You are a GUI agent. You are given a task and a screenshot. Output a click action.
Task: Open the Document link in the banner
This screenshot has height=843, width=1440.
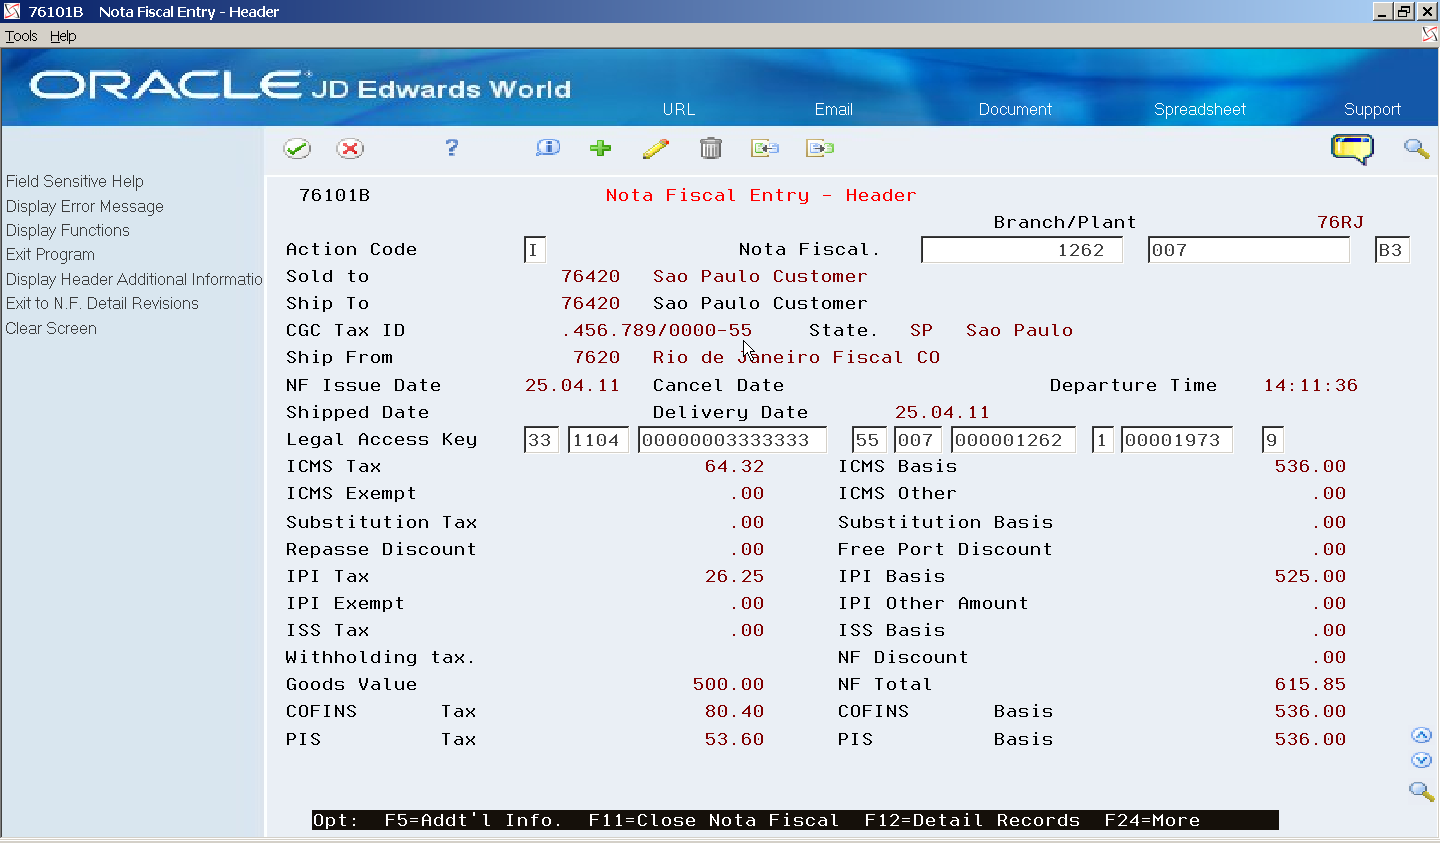pyautogui.click(x=1015, y=109)
